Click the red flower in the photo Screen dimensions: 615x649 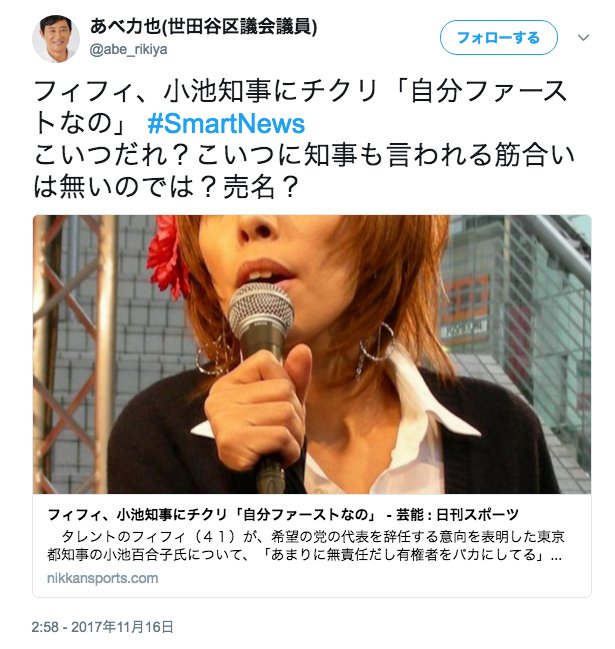[x=166, y=257]
